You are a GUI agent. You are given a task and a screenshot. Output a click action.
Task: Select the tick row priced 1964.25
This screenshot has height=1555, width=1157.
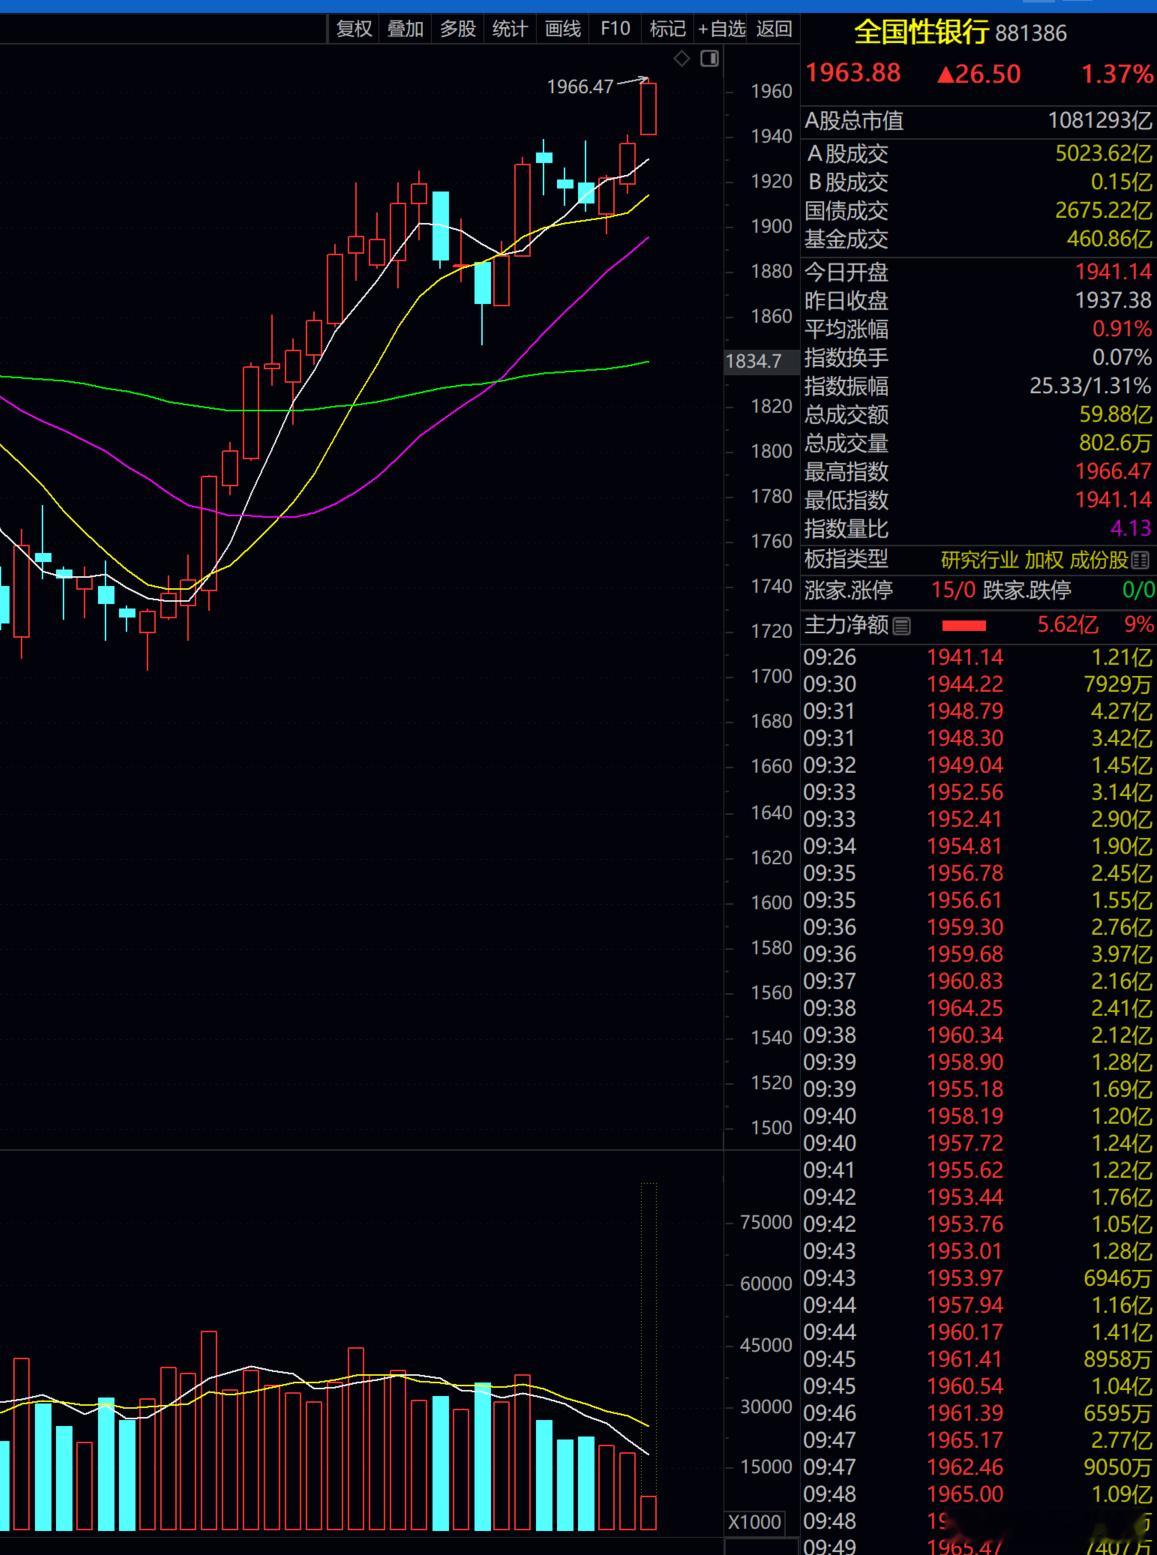click(978, 1008)
